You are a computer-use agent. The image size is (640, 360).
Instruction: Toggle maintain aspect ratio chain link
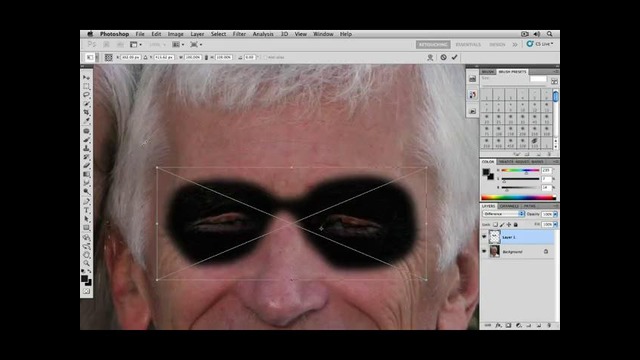pyautogui.click(x=206, y=58)
